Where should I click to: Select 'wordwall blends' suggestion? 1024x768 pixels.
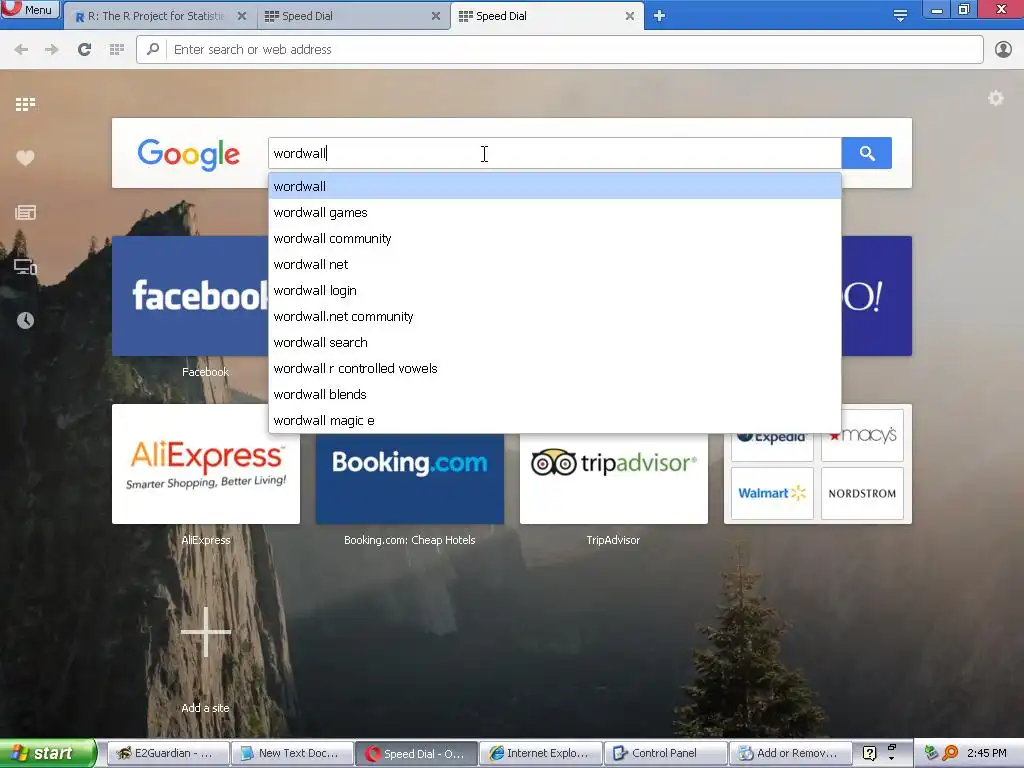pos(554,394)
